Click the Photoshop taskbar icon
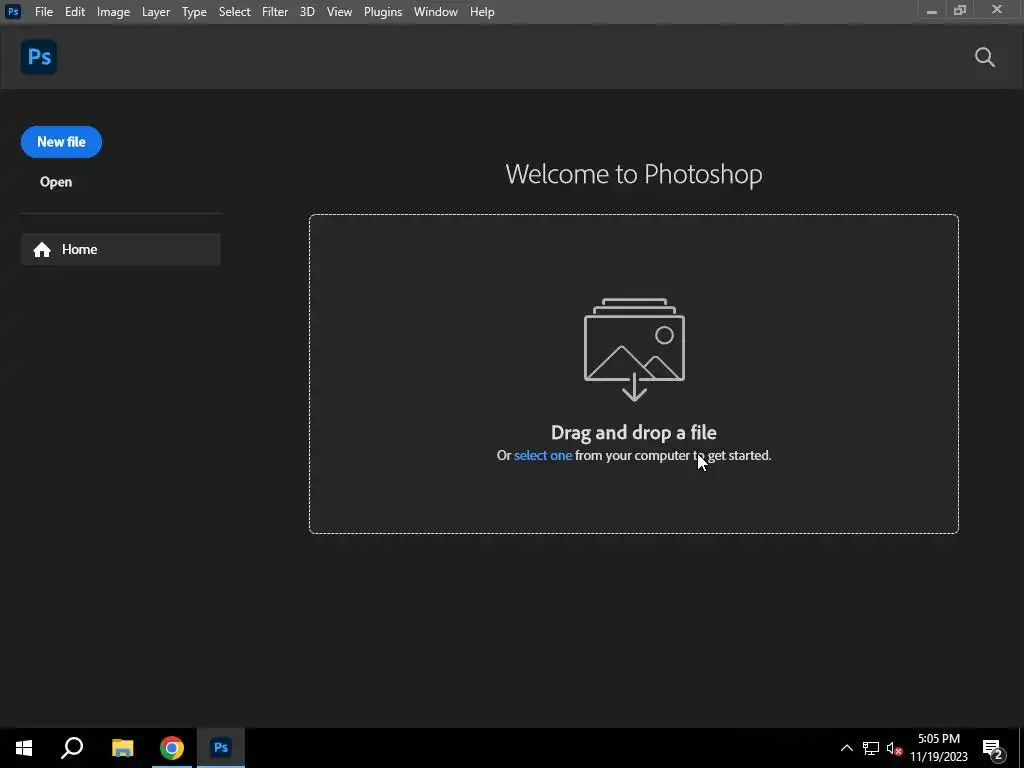This screenshot has width=1024, height=768. tap(221, 748)
